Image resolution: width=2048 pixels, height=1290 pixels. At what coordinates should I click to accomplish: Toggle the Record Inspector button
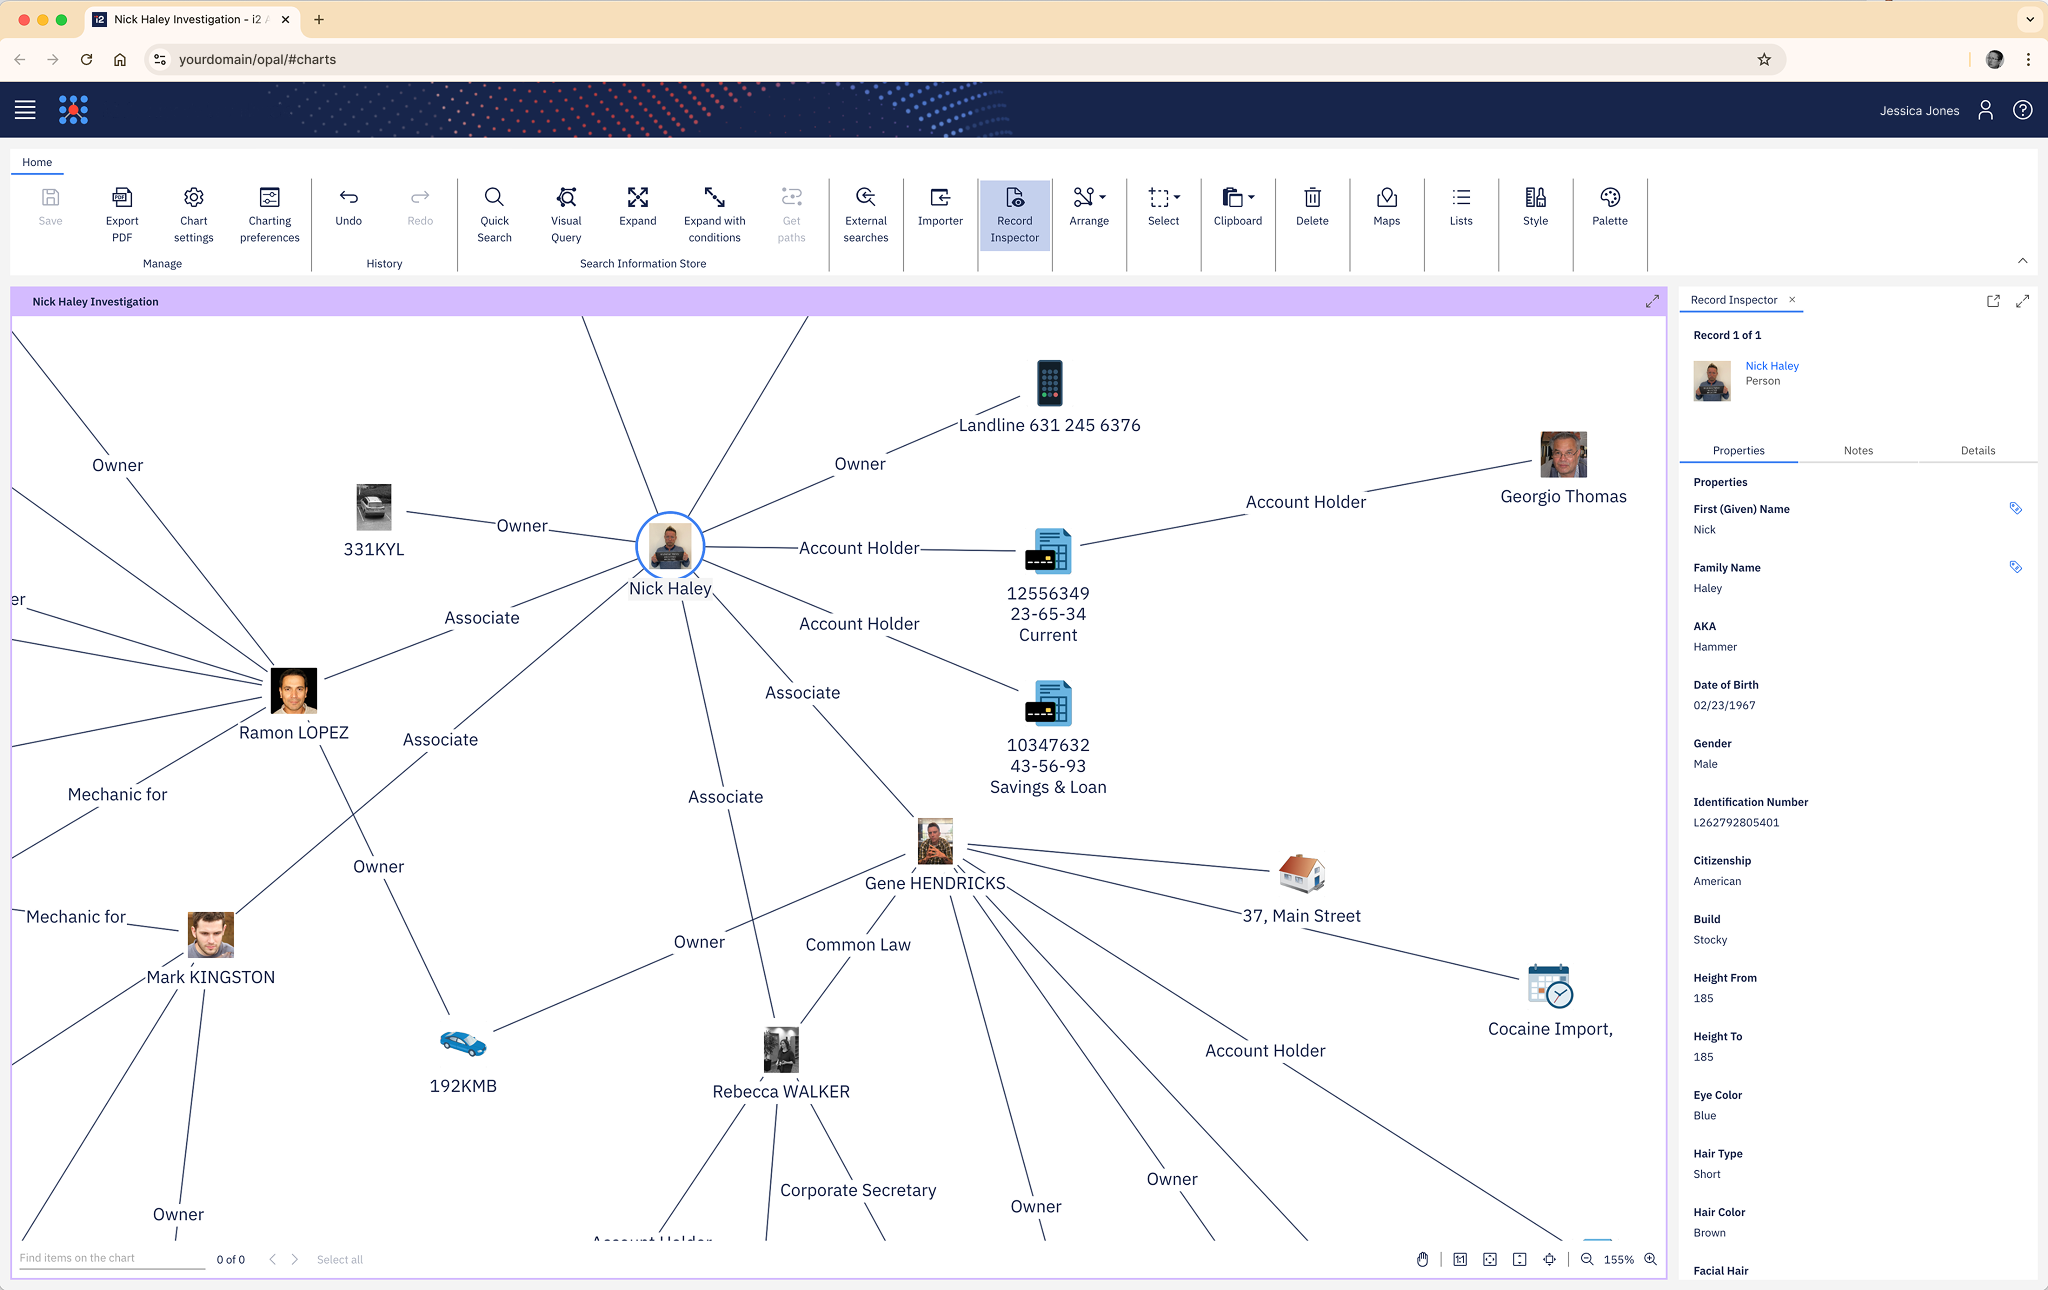click(x=1015, y=214)
